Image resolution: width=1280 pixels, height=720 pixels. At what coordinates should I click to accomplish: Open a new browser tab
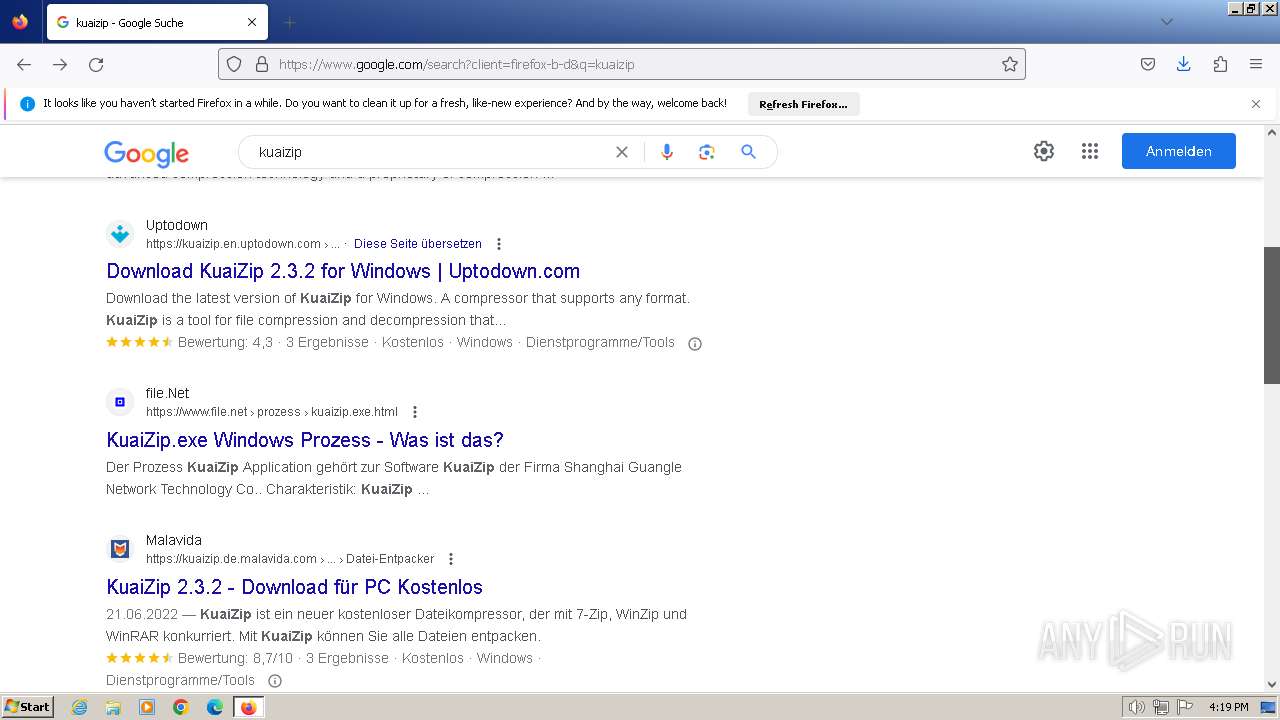[x=289, y=22]
